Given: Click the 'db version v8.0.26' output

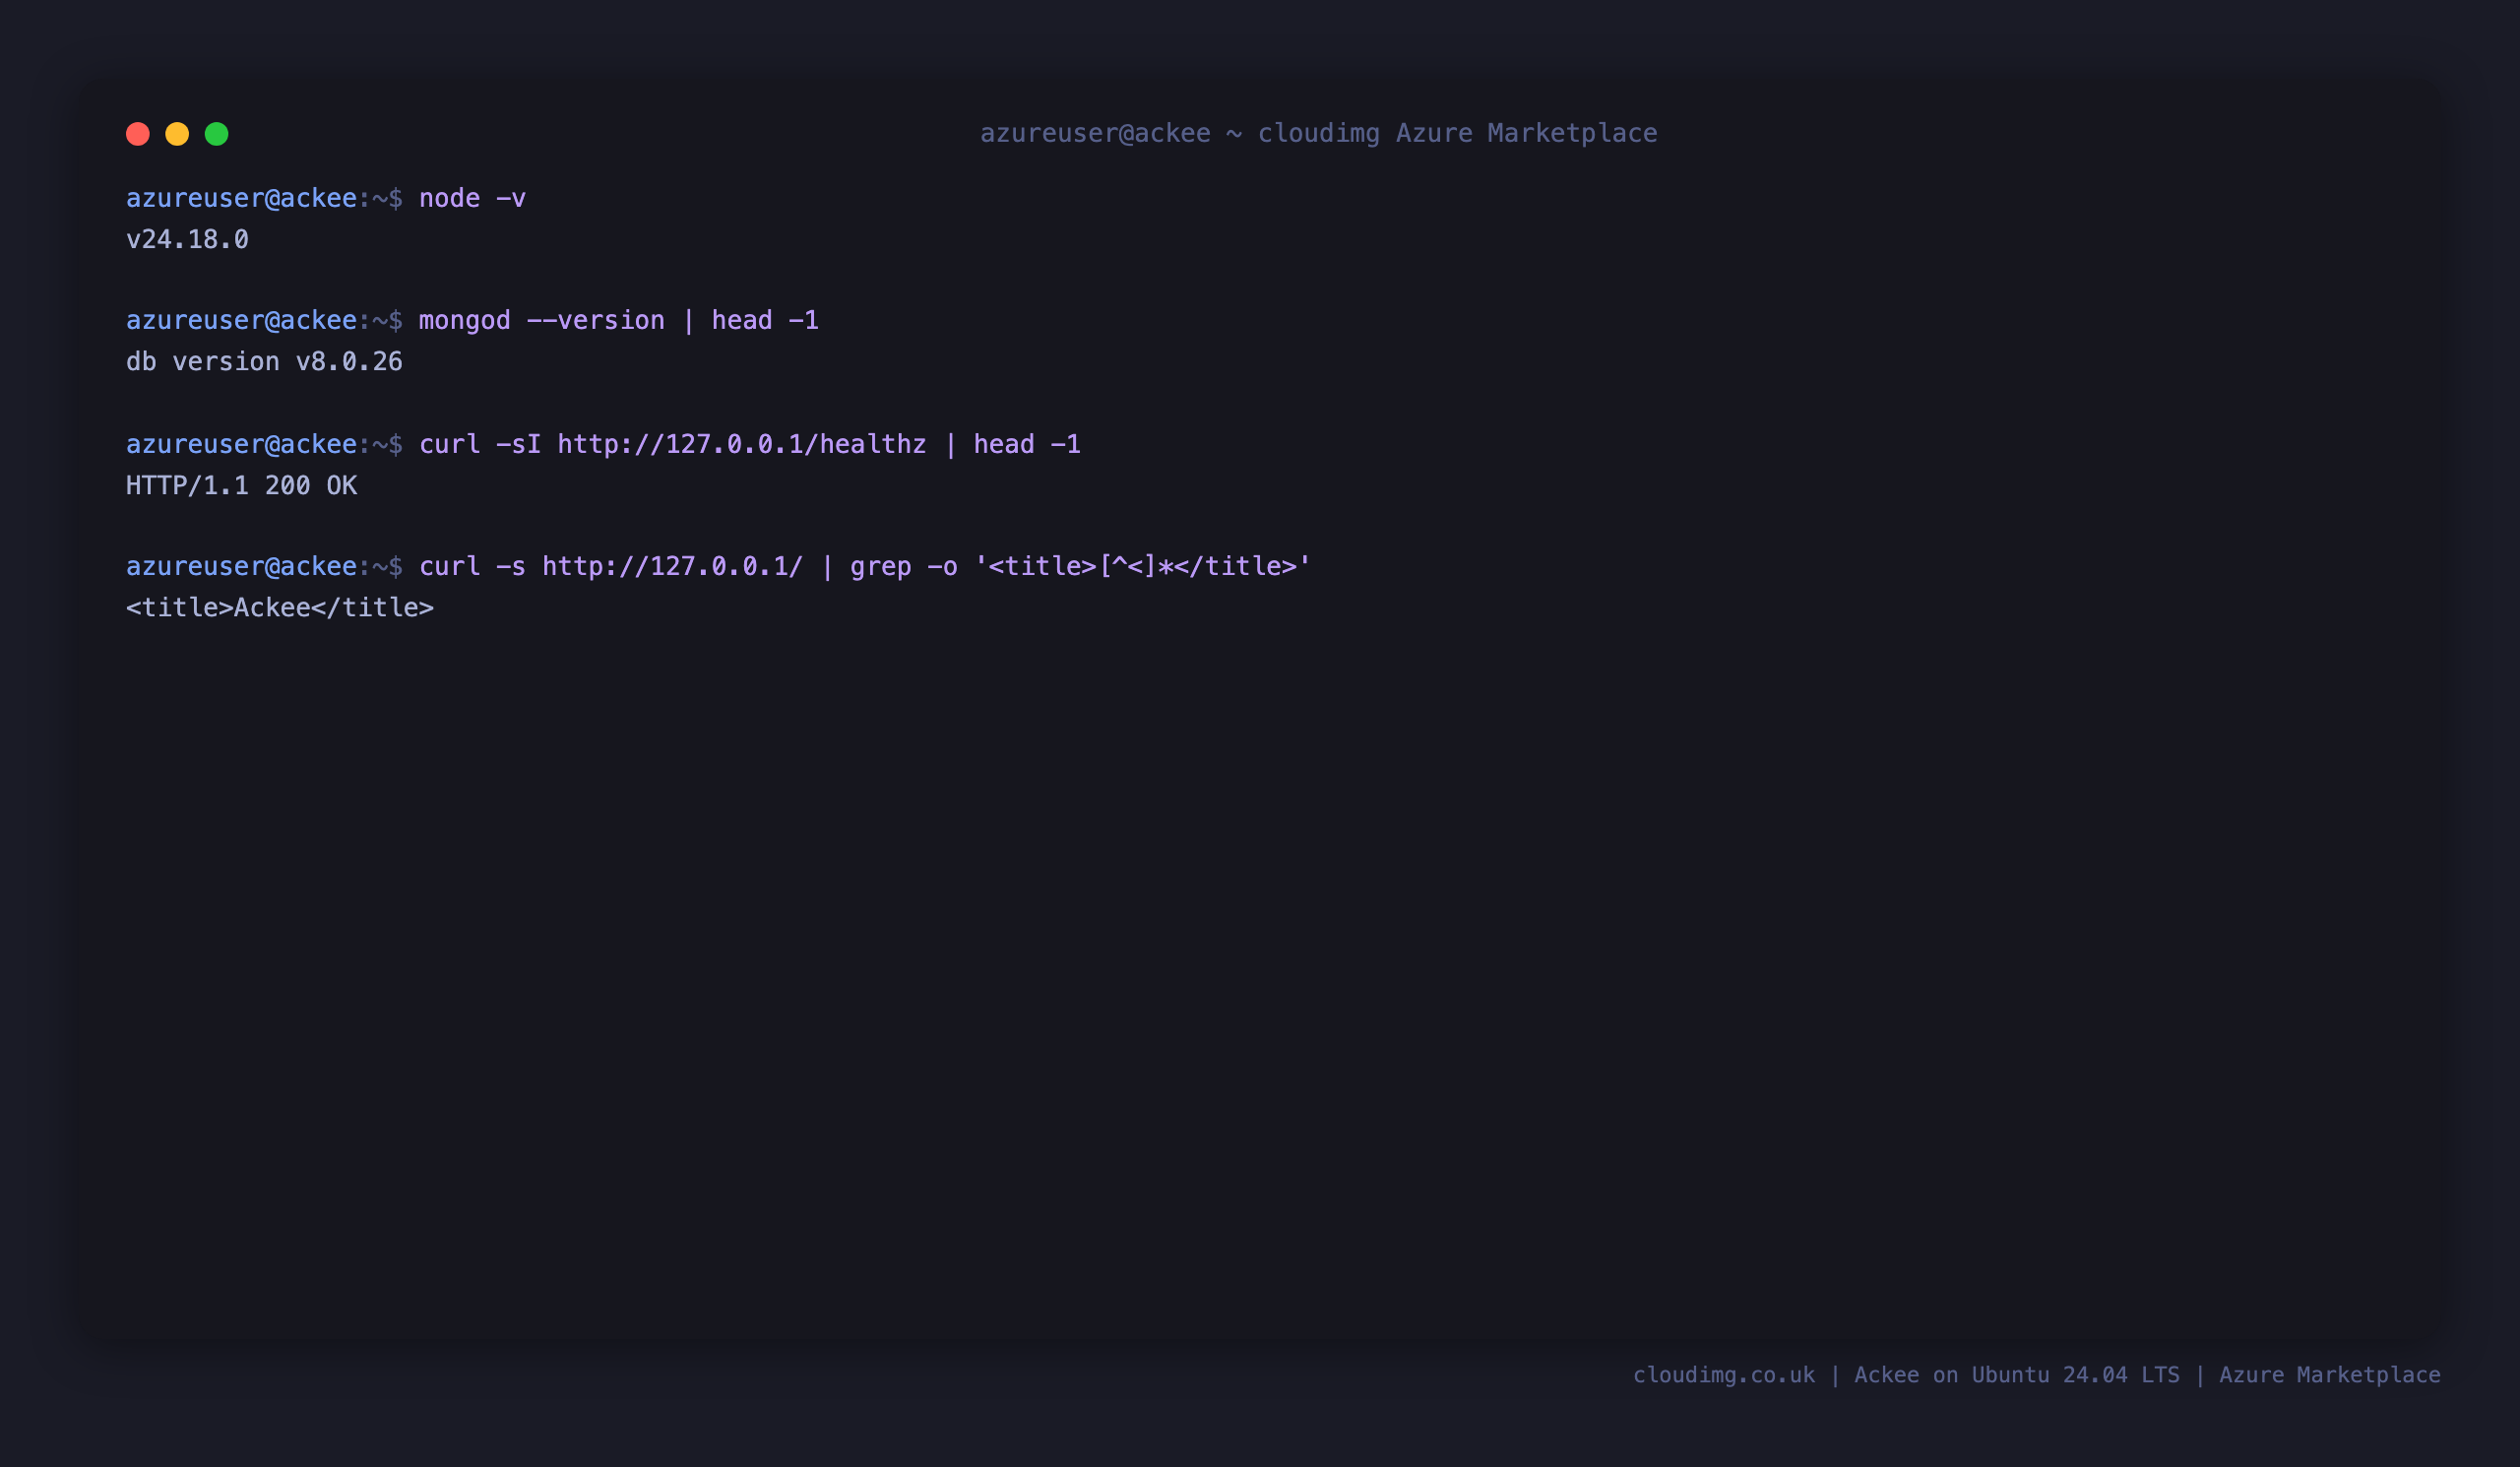Looking at the screenshot, I should [x=264, y=362].
